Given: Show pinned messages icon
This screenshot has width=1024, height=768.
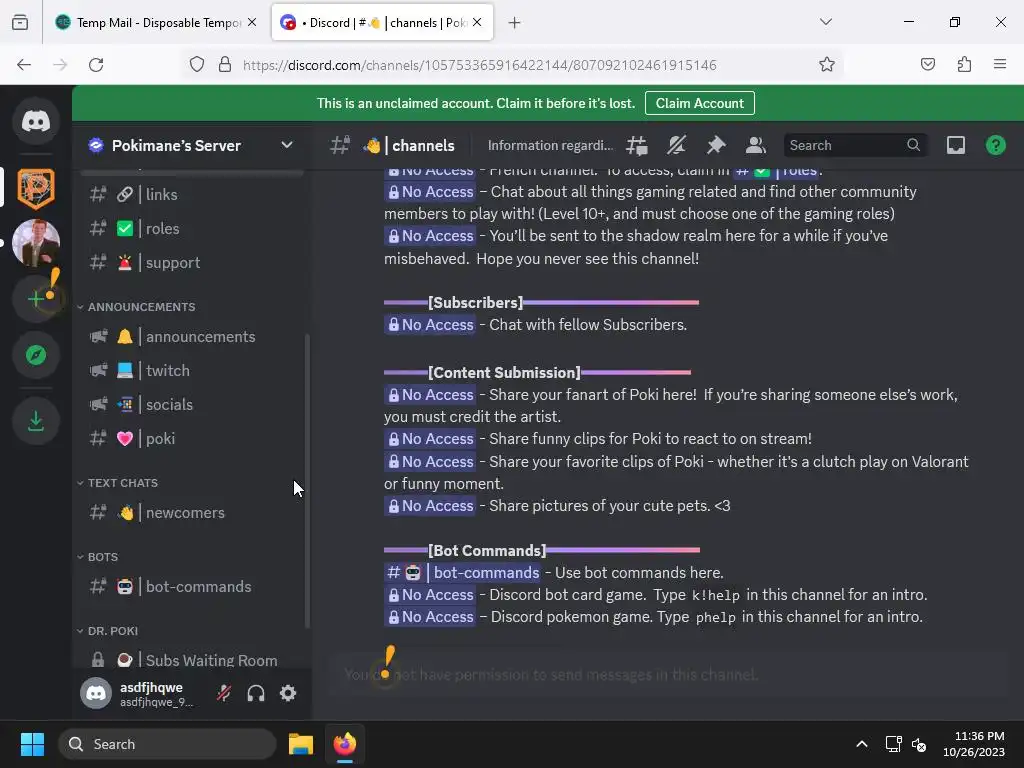Looking at the screenshot, I should coord(716,146).
